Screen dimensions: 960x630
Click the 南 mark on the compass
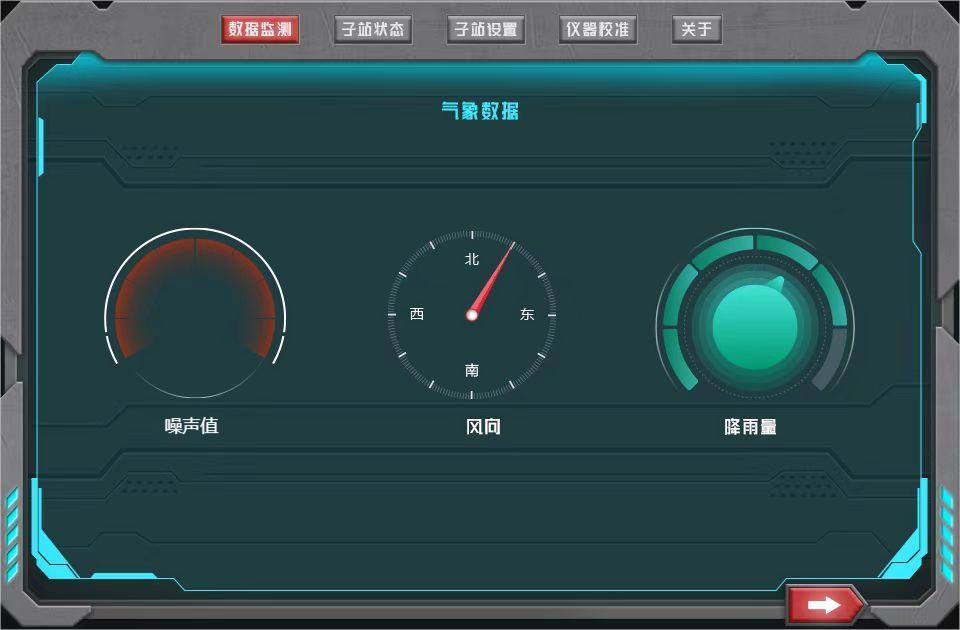471,370
